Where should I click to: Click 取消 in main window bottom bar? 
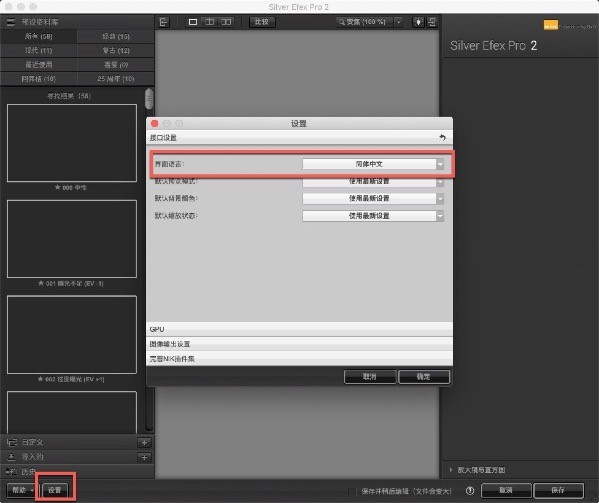(506, 490)
